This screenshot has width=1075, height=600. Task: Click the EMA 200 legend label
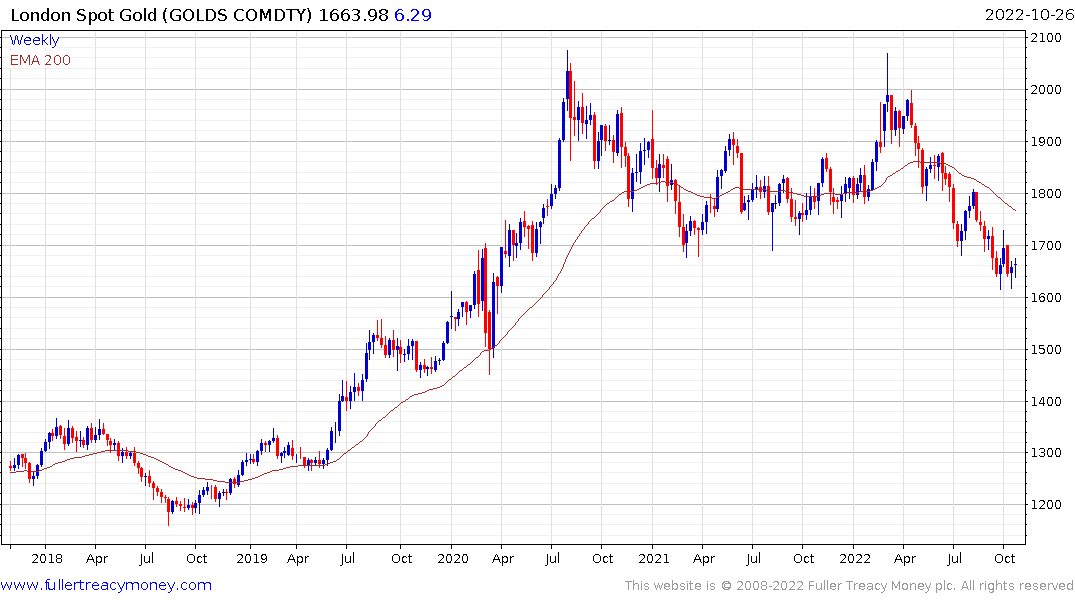(x=40, y=60)
